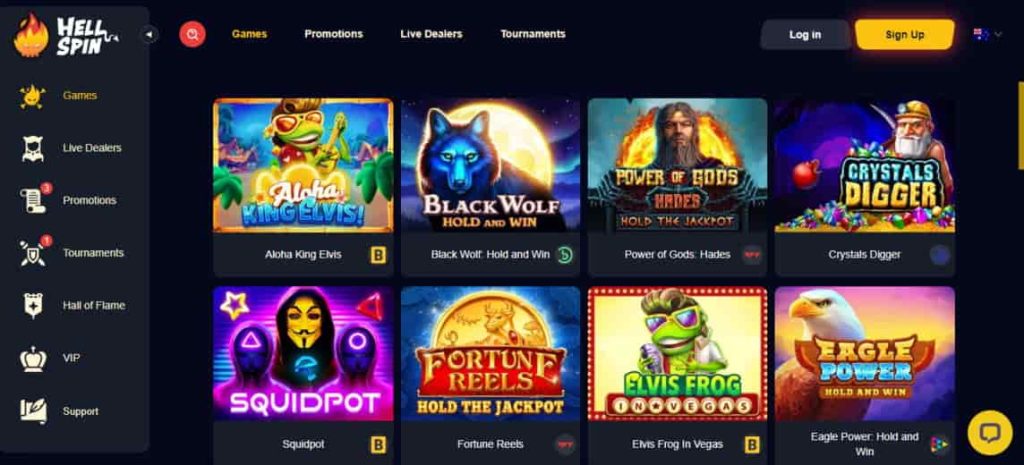Expand the language flag dropdown
This screenshot has width=1024, height=465.
pyautogui.click(x=987, y=35)
